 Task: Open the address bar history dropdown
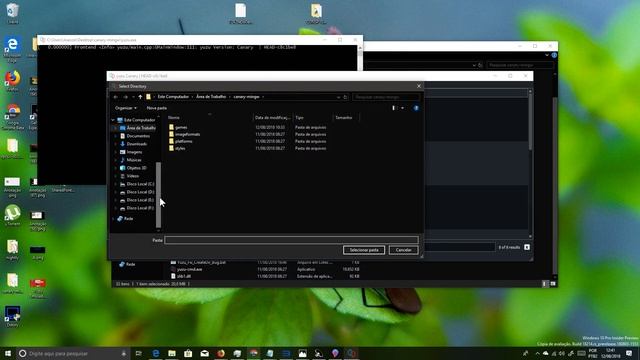point(338,97)
